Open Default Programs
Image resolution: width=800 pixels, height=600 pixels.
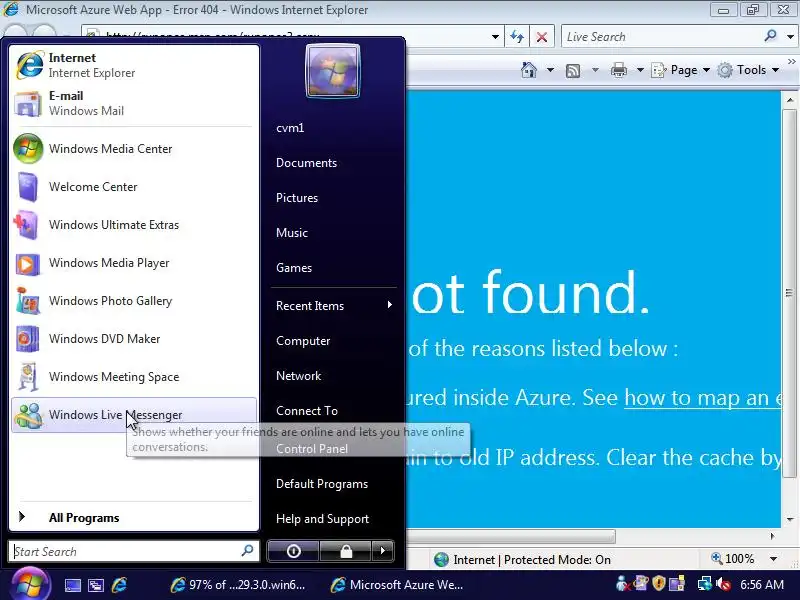pos(322,484)
